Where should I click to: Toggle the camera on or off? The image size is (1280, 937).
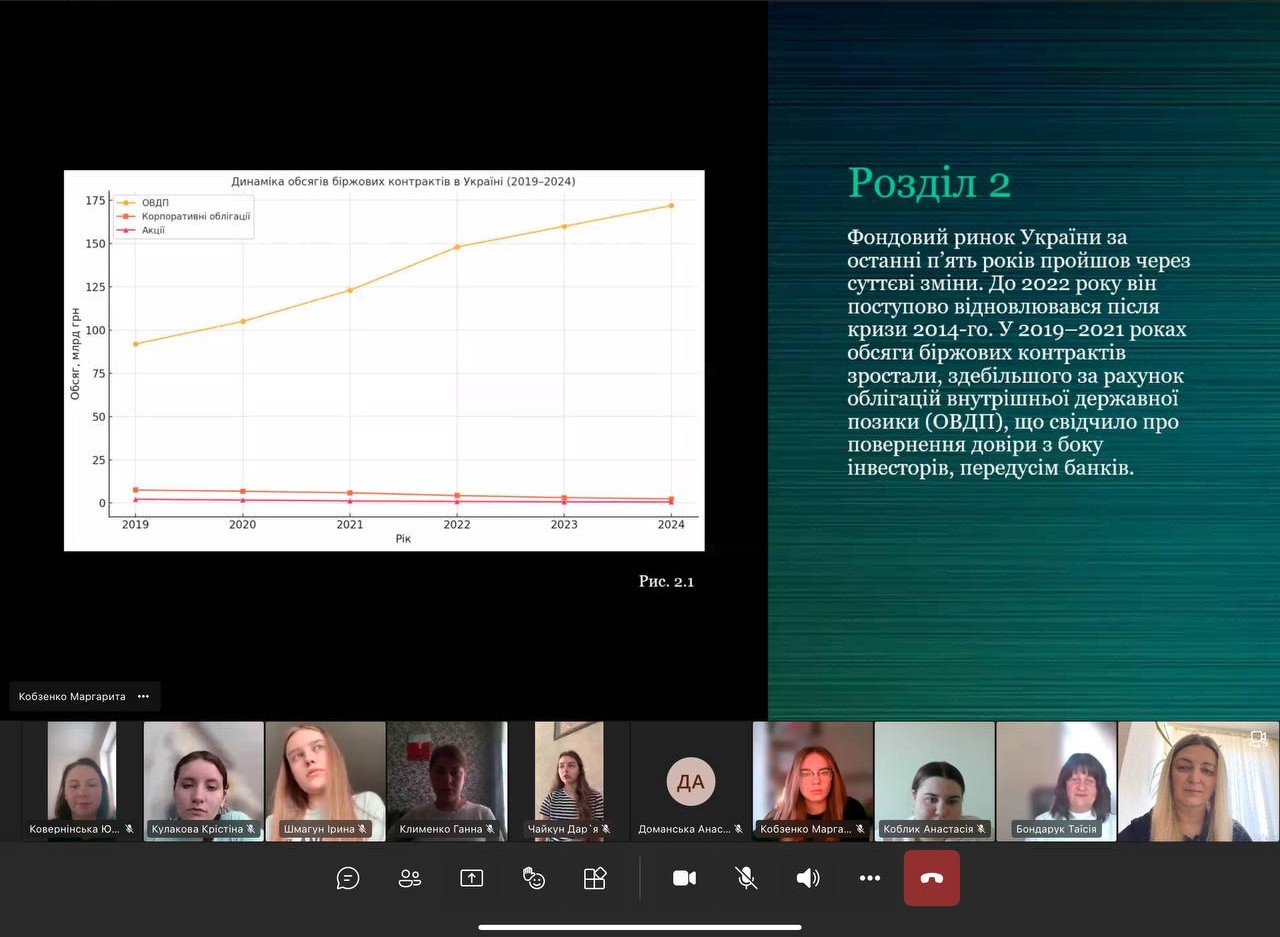(x=684, y=878)
